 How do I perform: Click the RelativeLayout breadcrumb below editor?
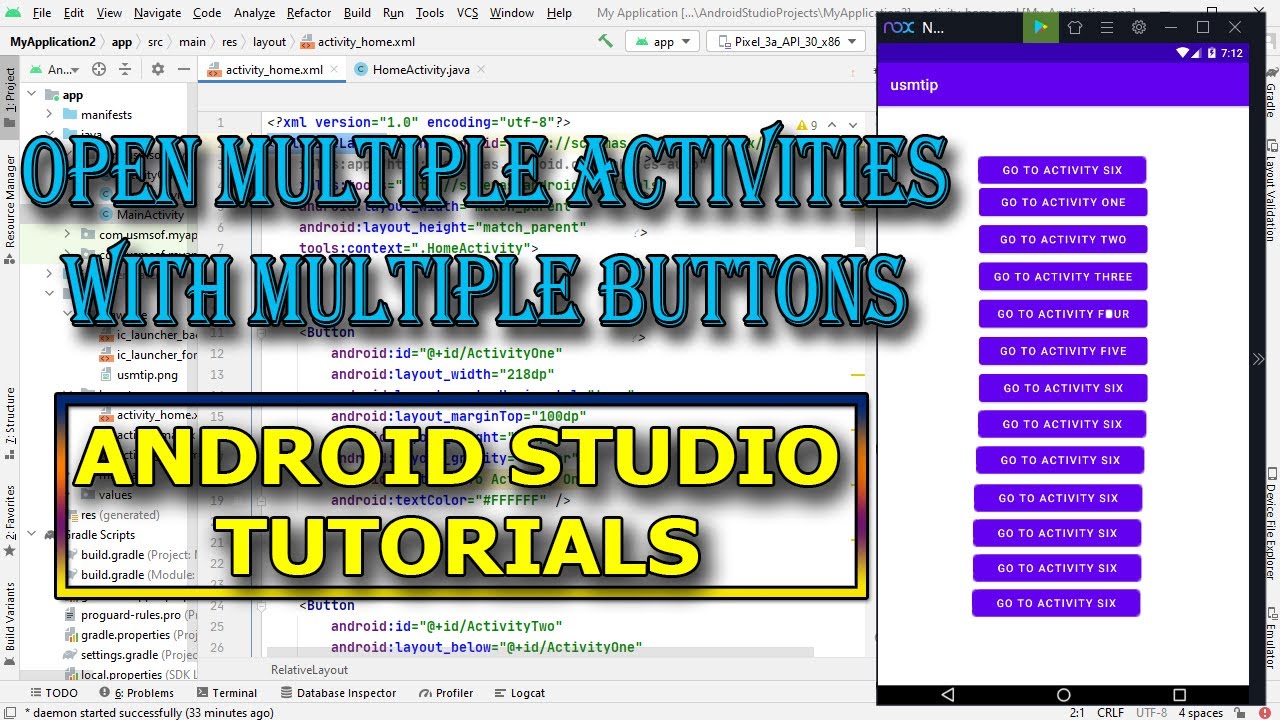(308, 670)
